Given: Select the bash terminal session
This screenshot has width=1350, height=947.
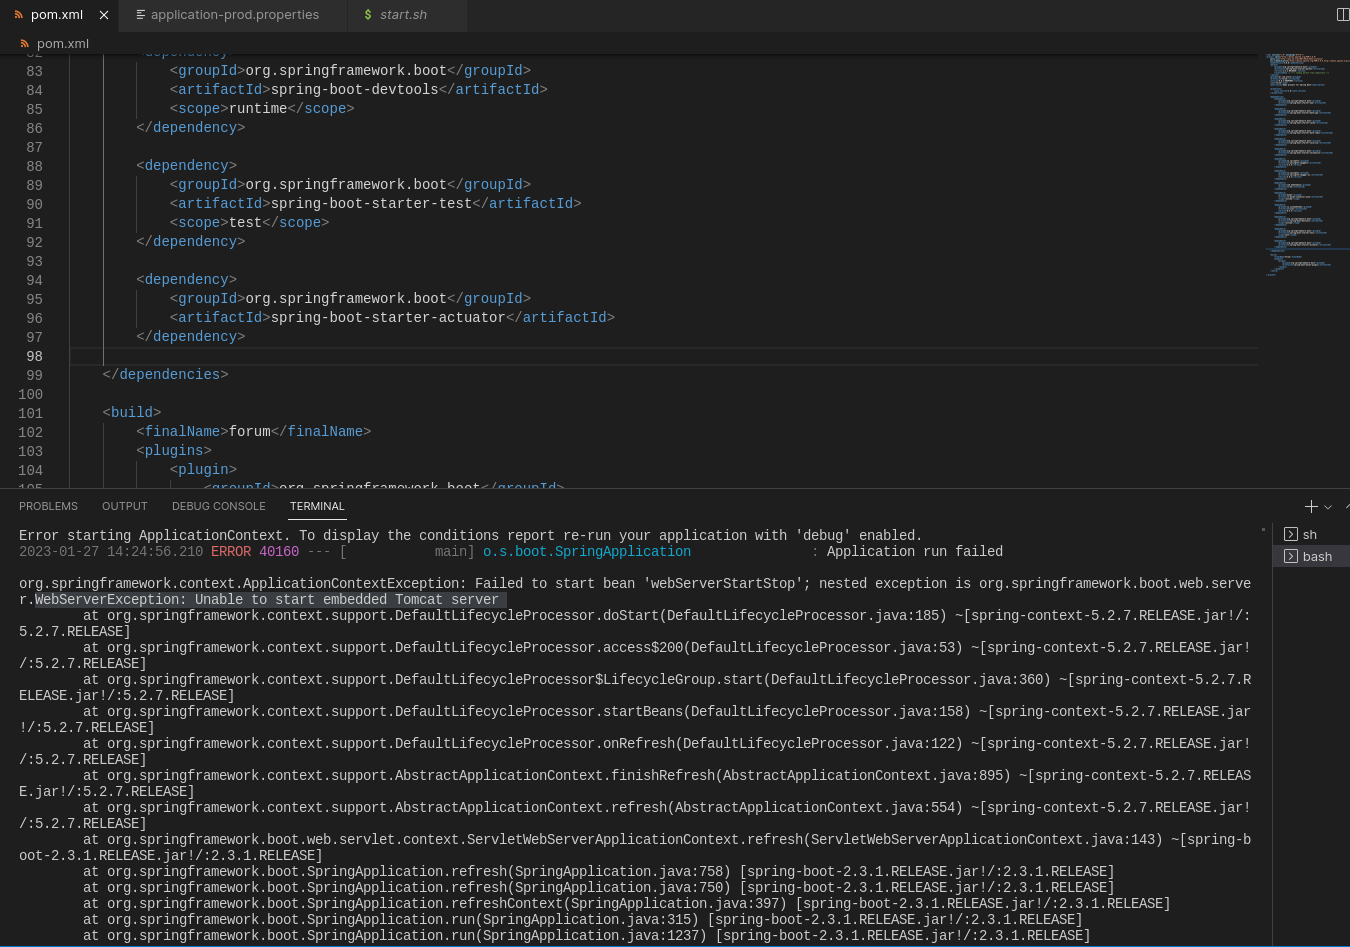Looking at the screenshot, I should pyautogui.click(x=1311, y=556).
